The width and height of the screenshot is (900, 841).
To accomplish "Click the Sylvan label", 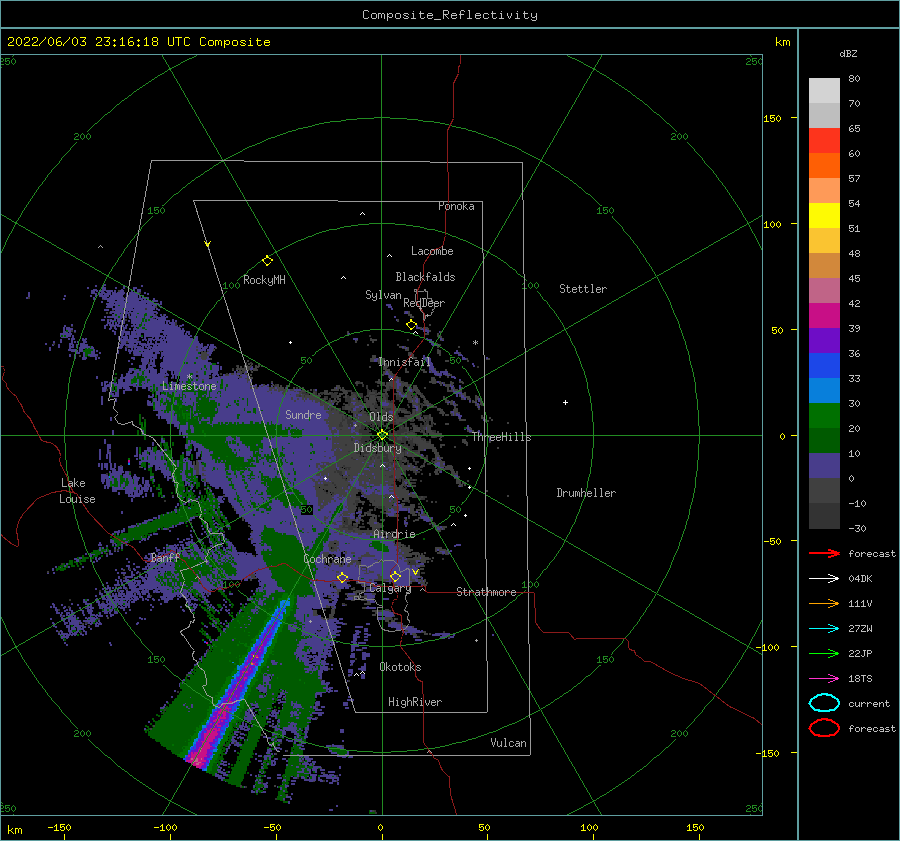I will pos(383,295).
